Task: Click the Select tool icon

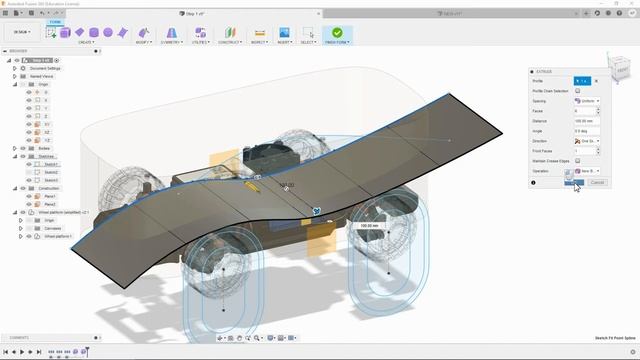Action: (308, 33)
